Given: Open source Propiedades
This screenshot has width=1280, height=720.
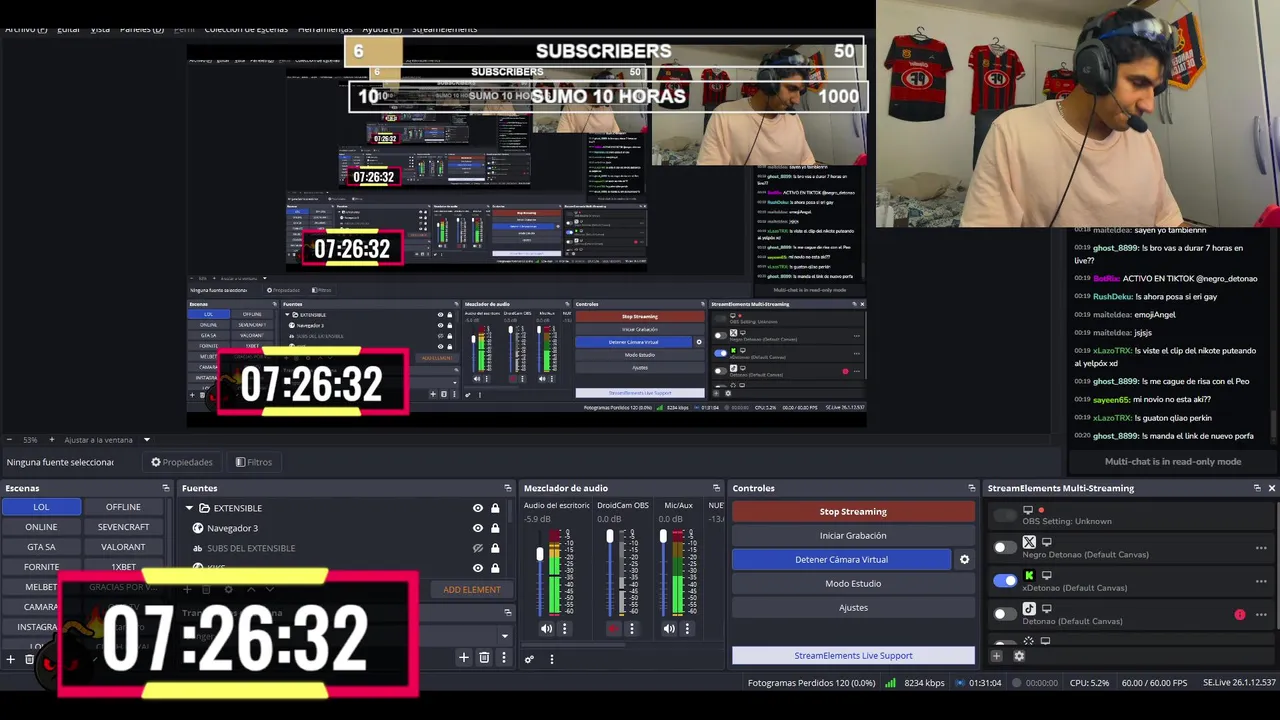Looking at the screenshot, I should point(181,462).
